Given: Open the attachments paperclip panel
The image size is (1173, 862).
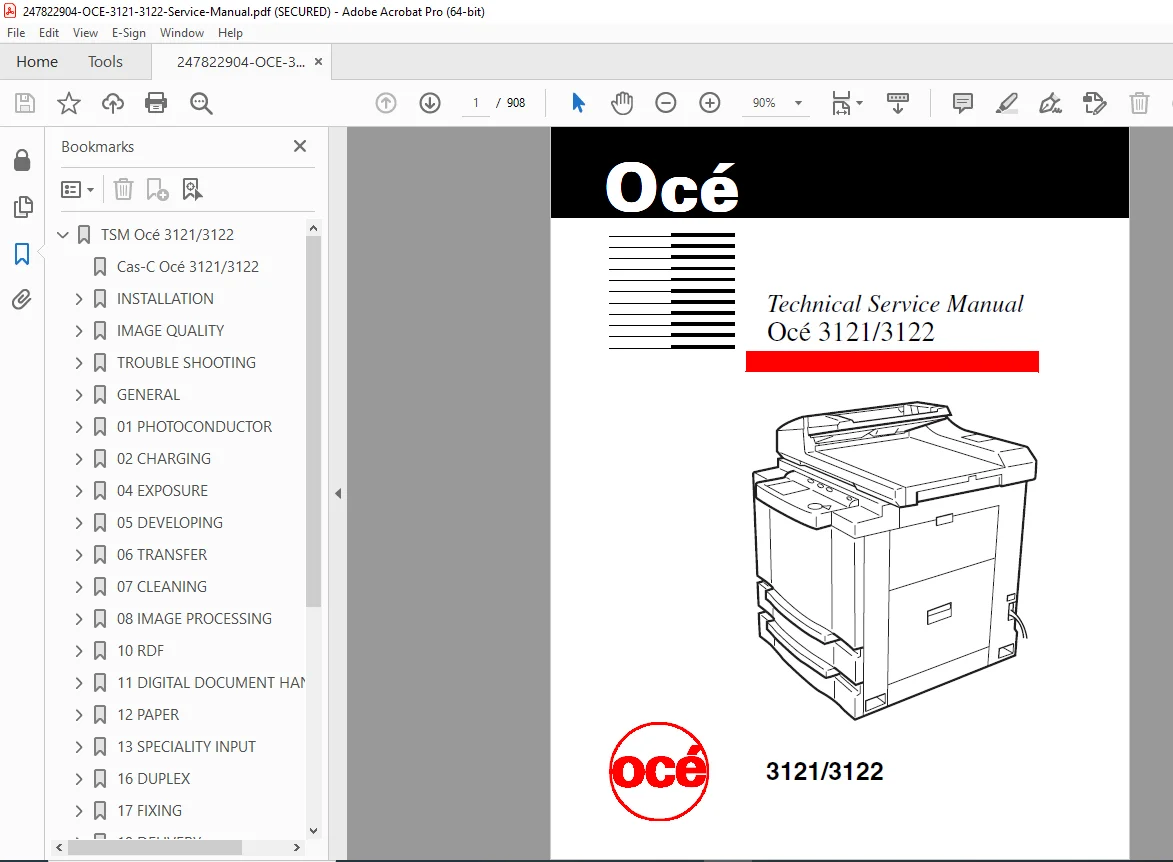Looking at the screenshot, I should [22, 300].
